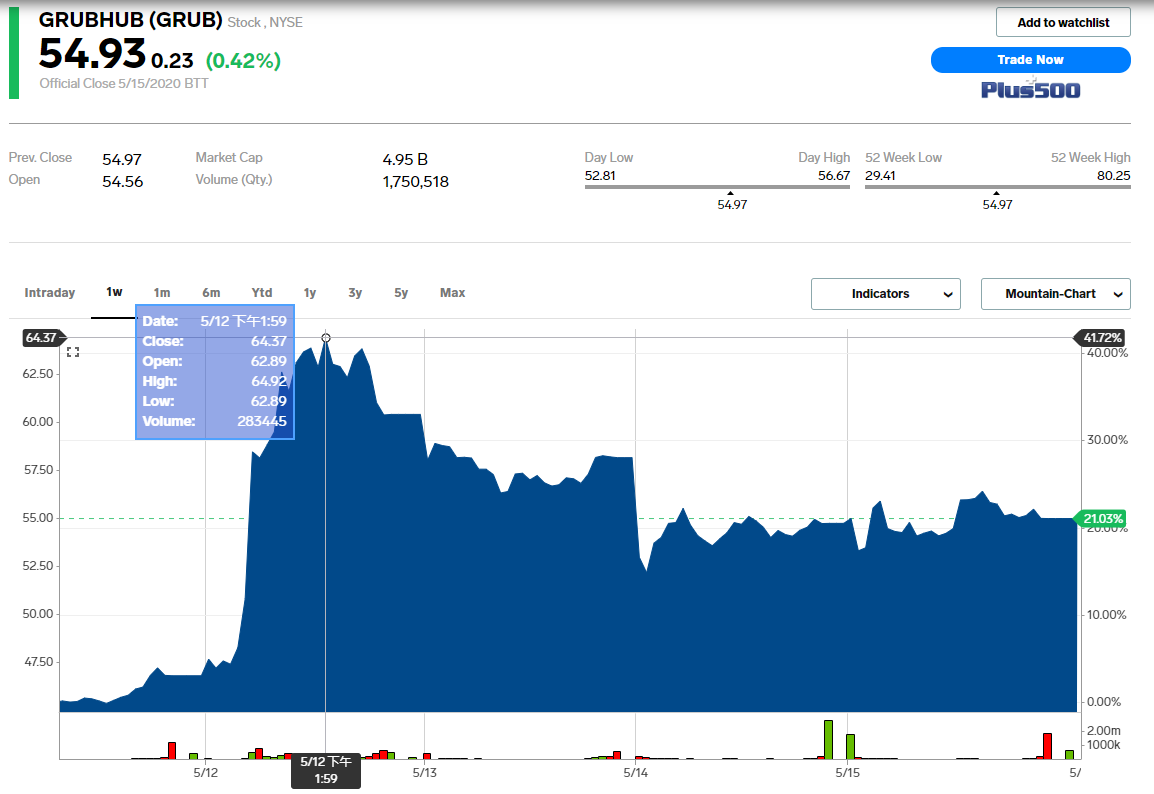This screenshot has height=794, width=1154.
Task: Show the 6m chart range
Action: click(x=211, y=293)
